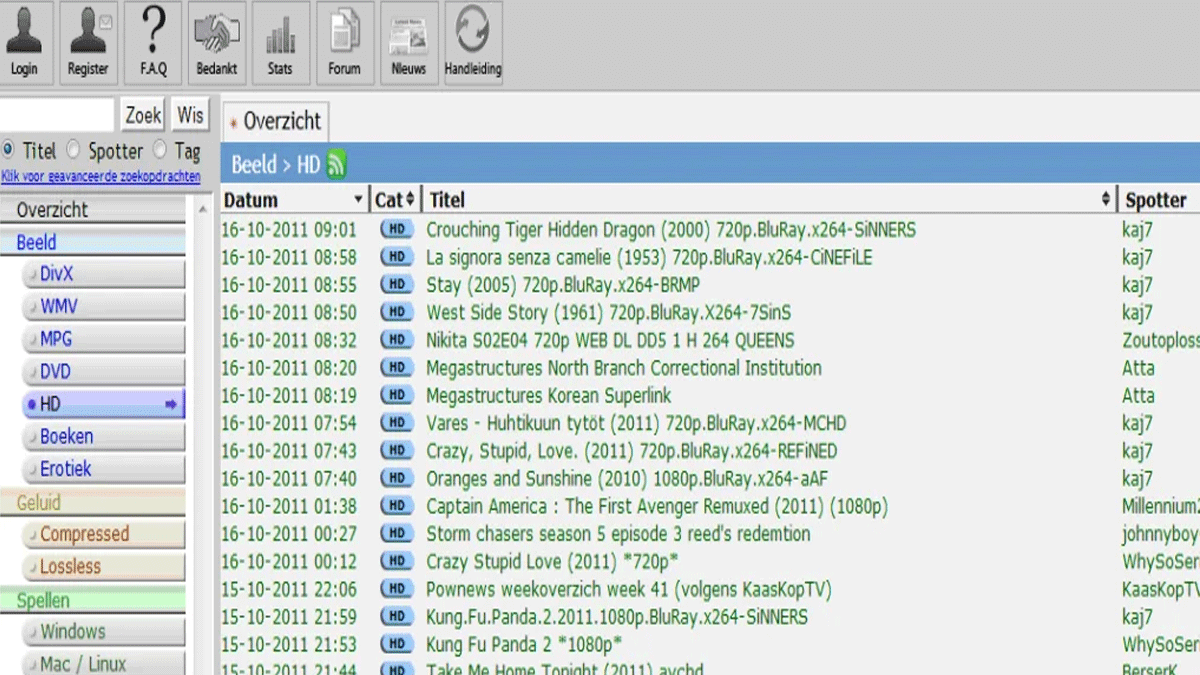1200x675 pixels.
Task: Open the Forum documents icon
Action: tap(344, 42)
